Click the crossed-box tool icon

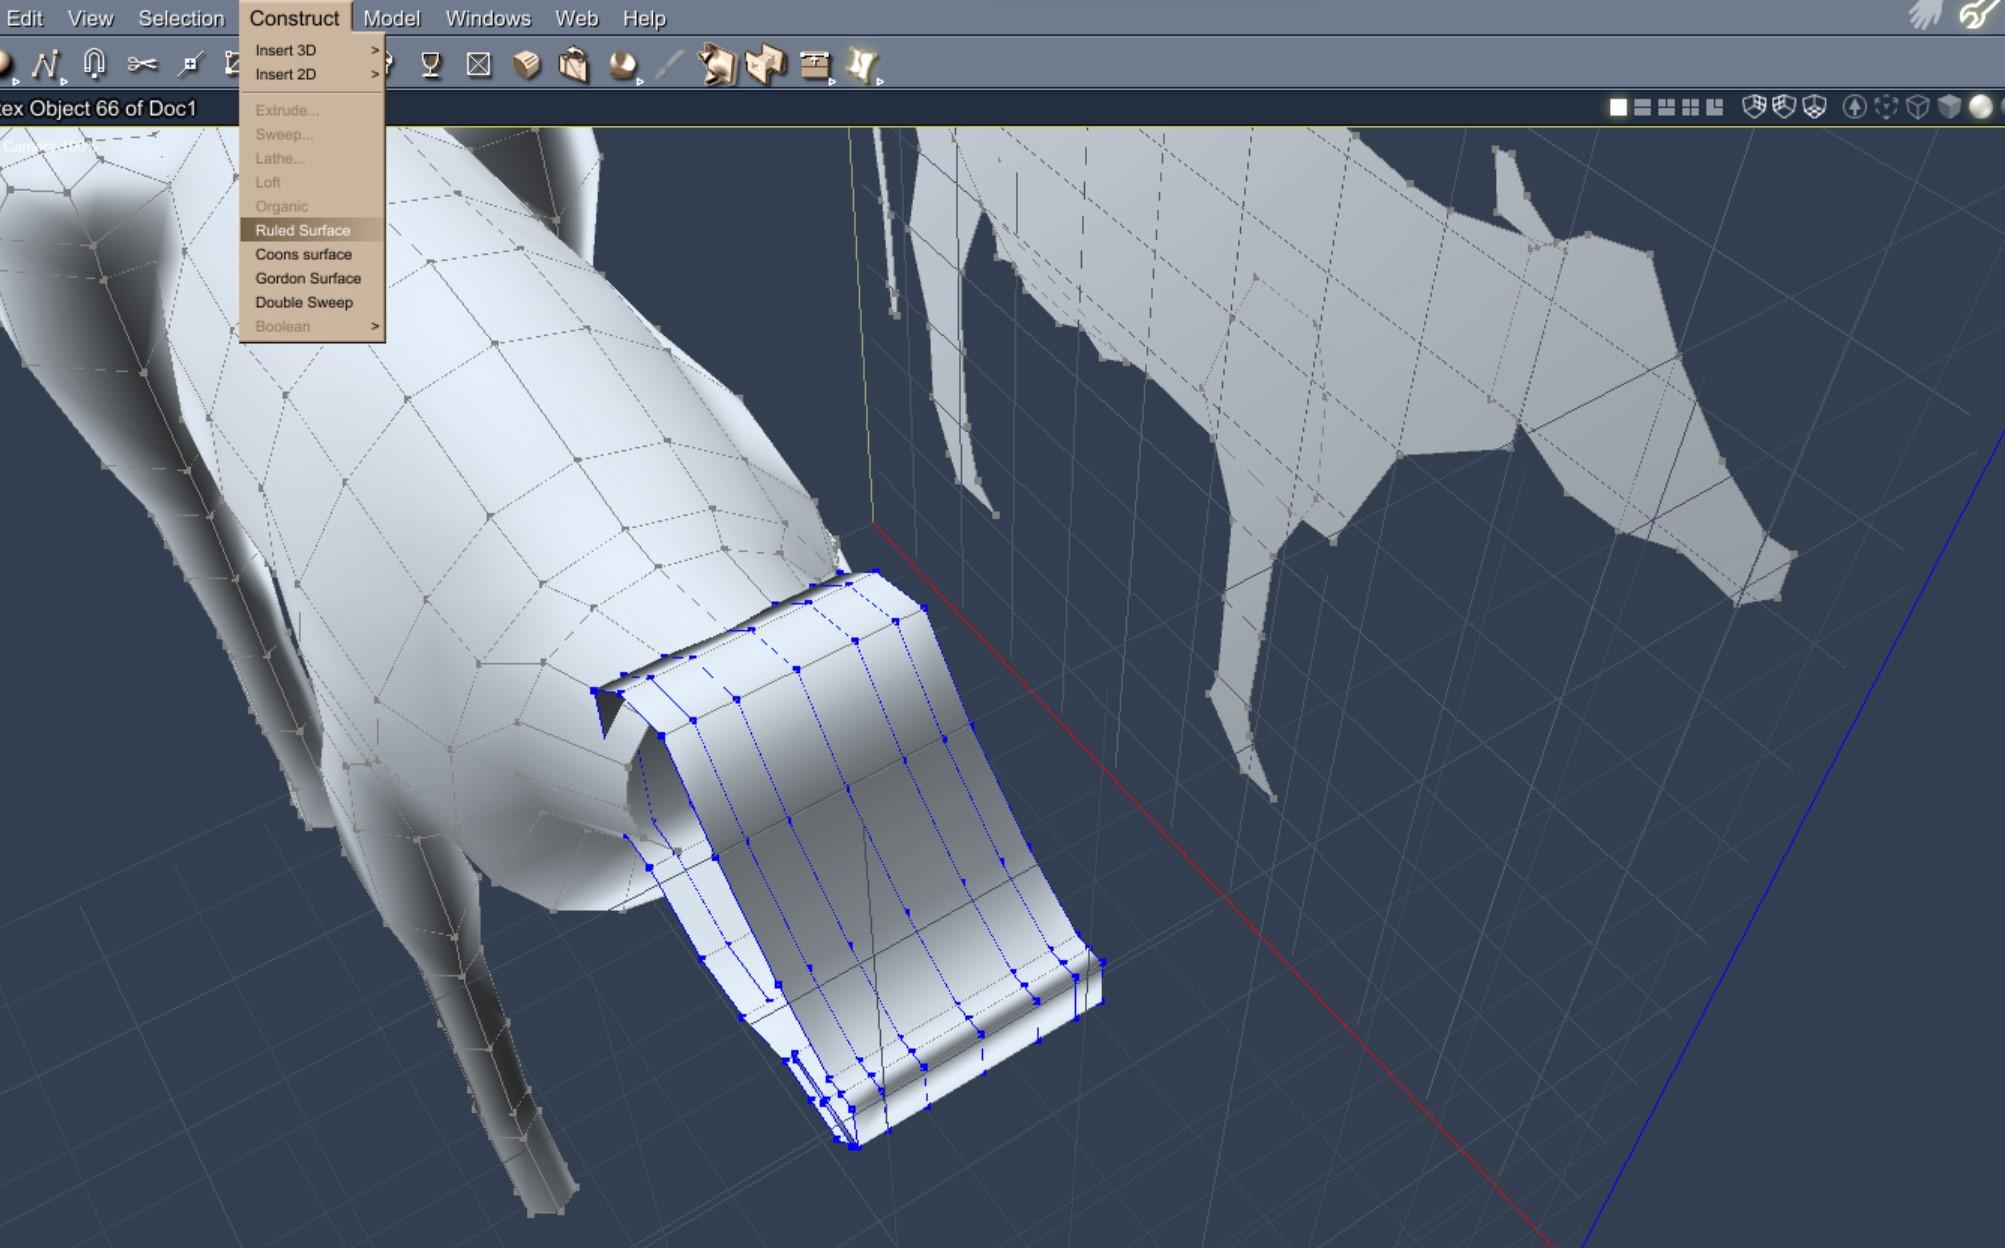tap(479, 65)
